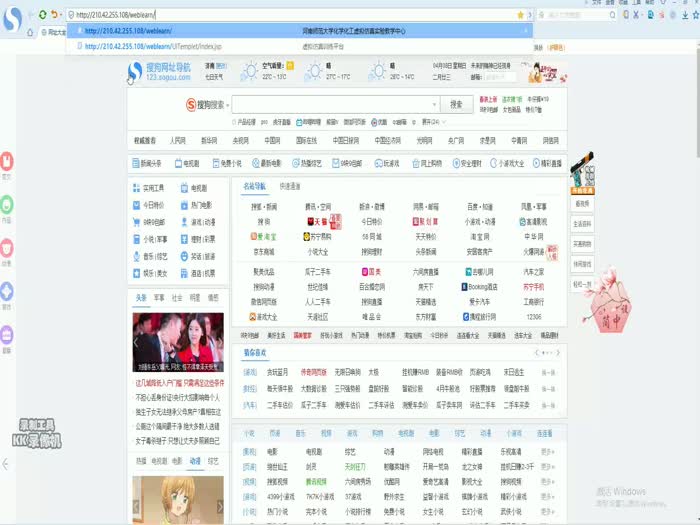Click the Sogou browser logo icon

click(15, 18)
